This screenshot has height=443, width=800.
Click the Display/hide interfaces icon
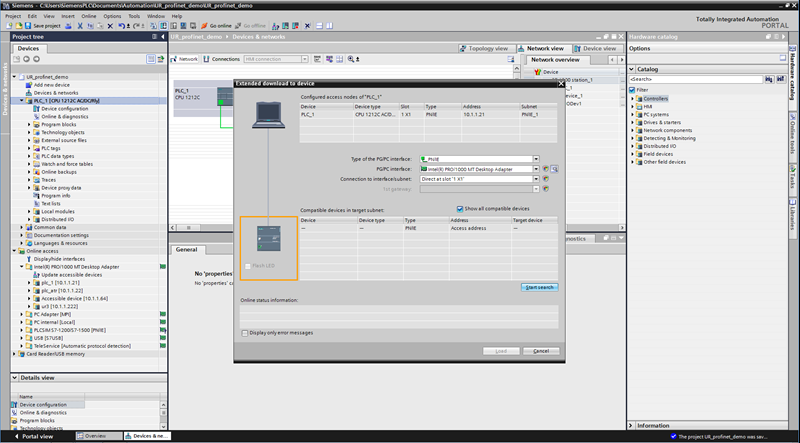30,259
